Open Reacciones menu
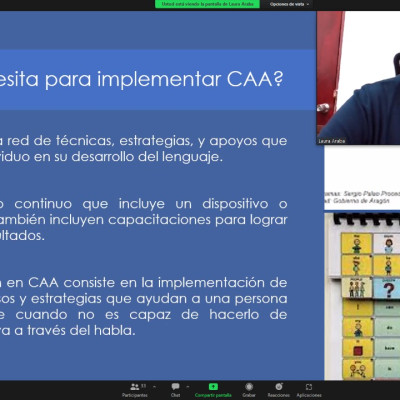400x400 pixels. [279, 390]
